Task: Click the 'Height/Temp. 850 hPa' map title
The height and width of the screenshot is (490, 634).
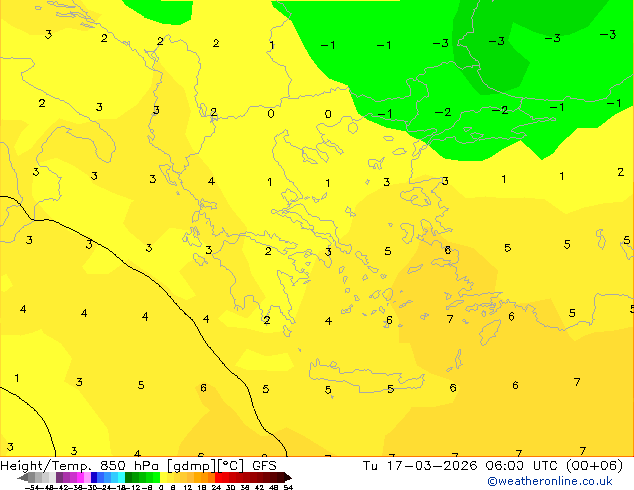Action: coord(79,466)
